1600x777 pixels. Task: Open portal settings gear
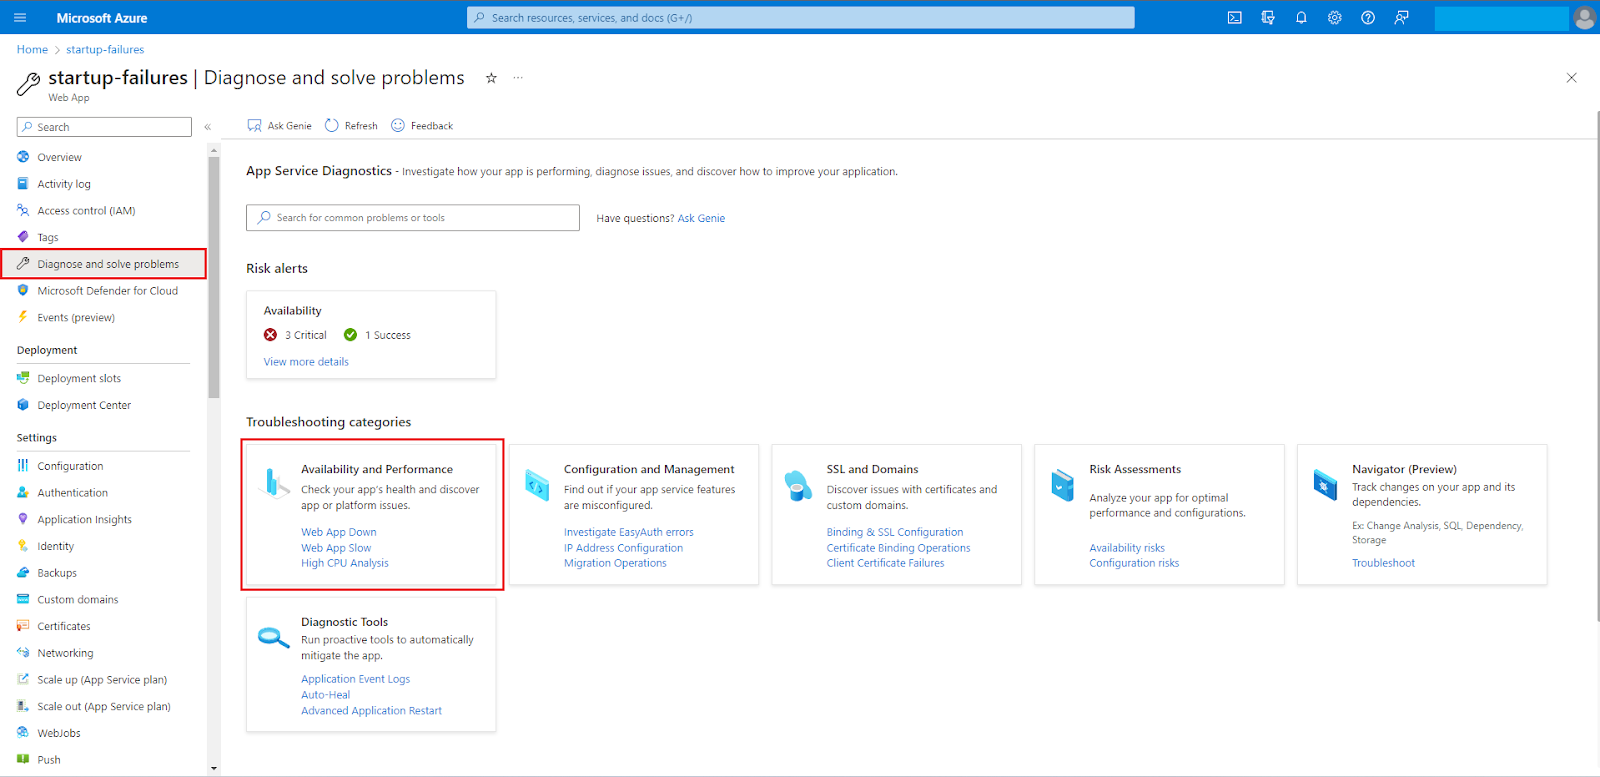[x=1334, y=18]
